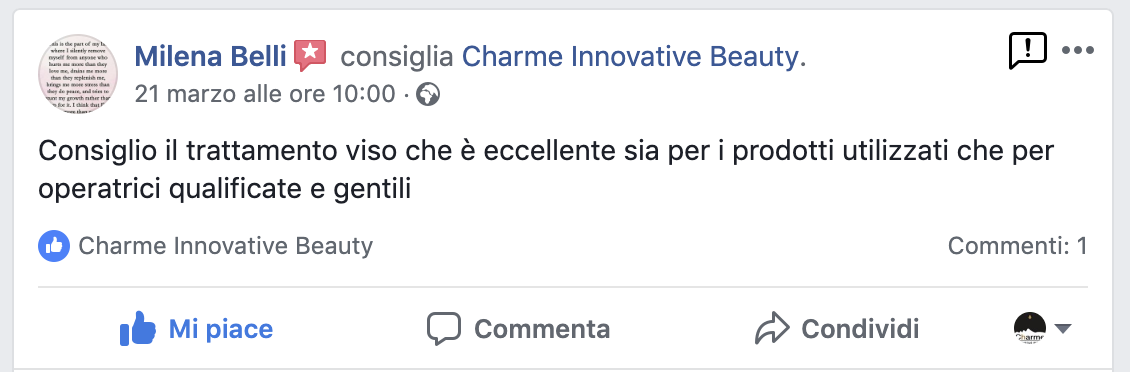1130x372 pixels.
Task: Open Milena Belli's profile picture
Action: click(78, 74)
